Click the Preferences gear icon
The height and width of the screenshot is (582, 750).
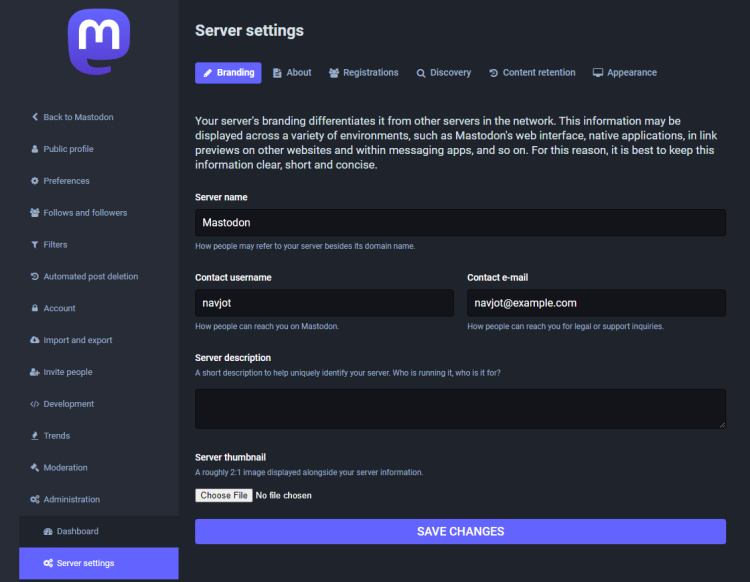pos(35,181)
